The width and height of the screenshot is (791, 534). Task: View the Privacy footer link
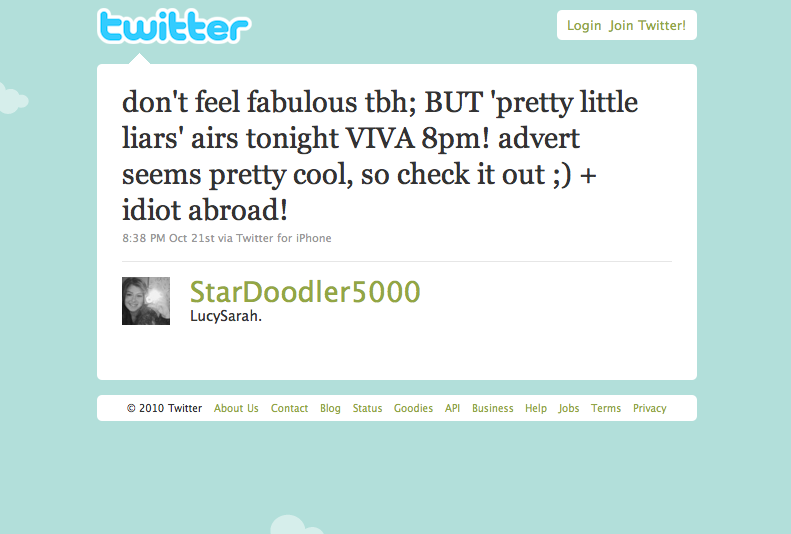click(650, 408)
